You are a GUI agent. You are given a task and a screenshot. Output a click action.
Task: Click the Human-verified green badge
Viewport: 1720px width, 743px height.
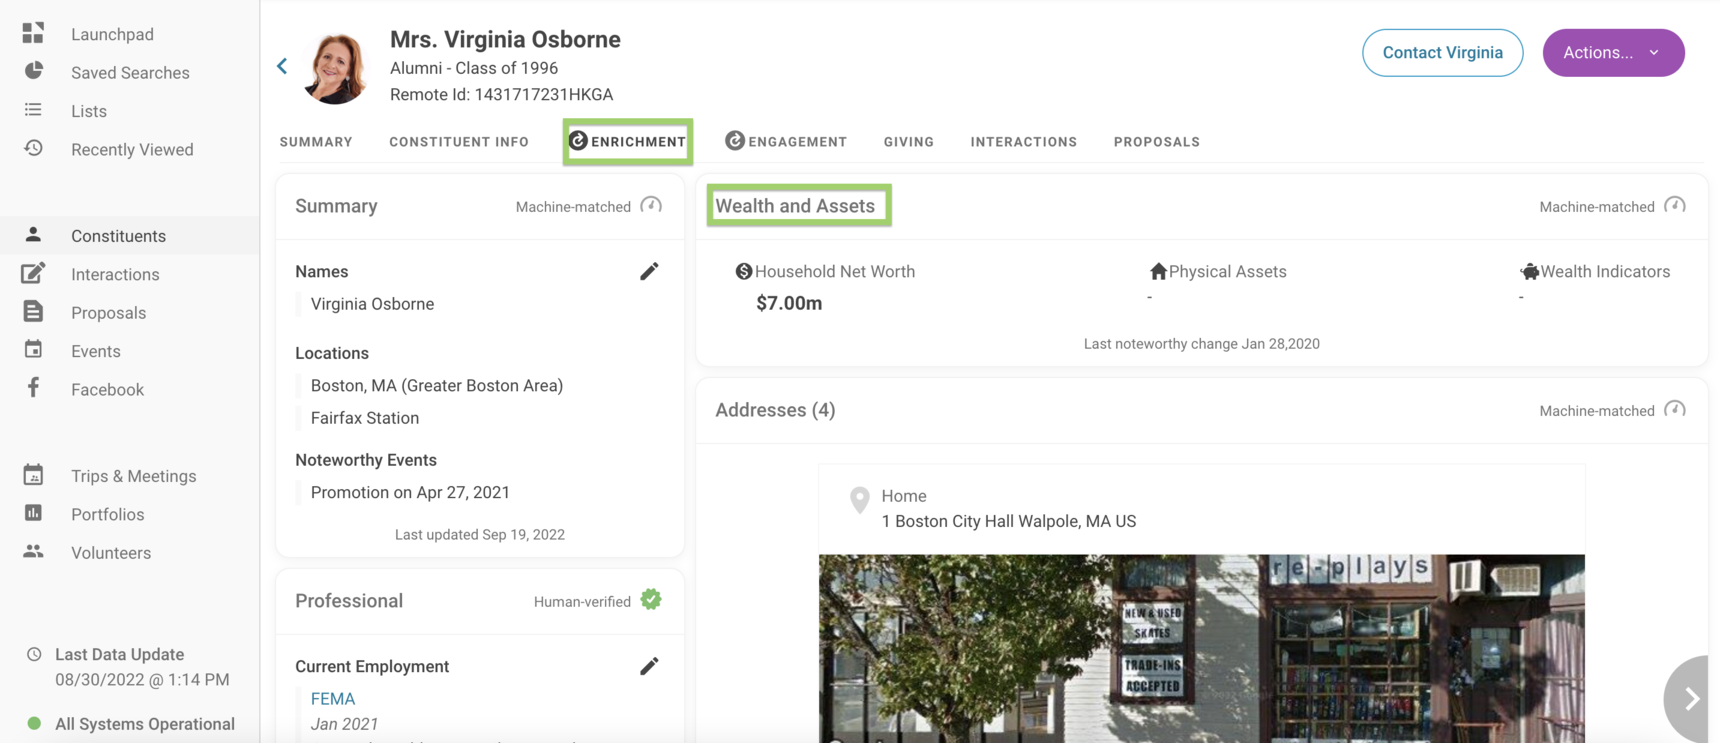pyautogui.click(x=651, y=600)
